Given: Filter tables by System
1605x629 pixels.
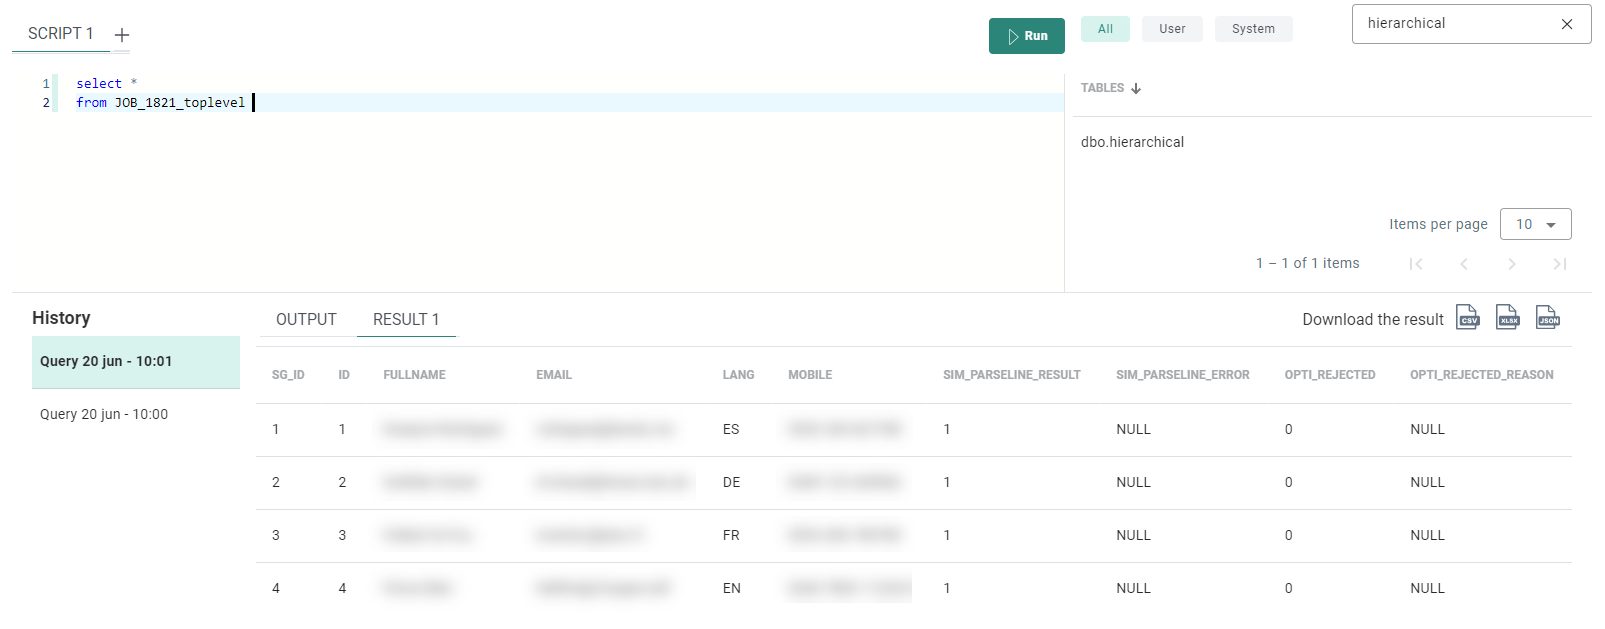Looking at the screenshot, I should click(1253, 29).
